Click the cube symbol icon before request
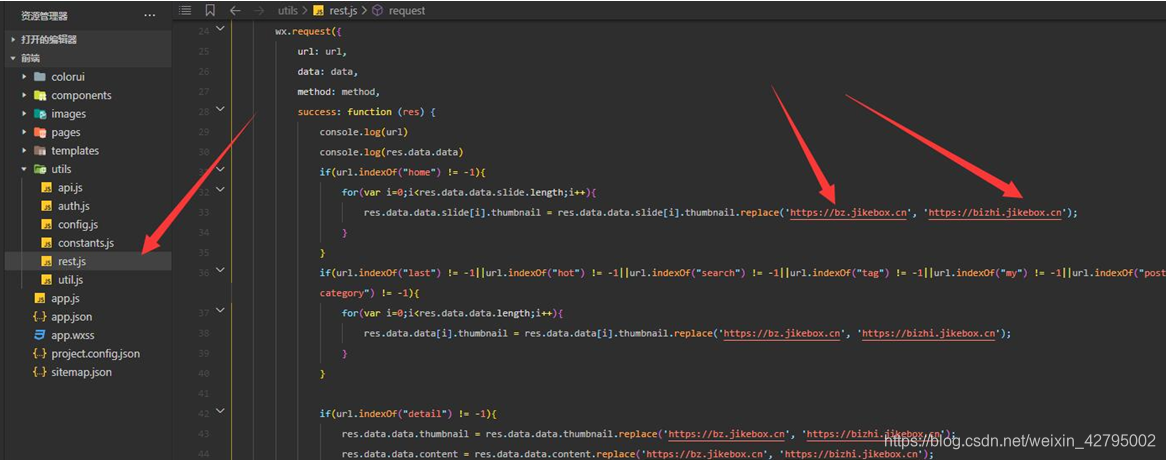This screenshot has height=460, width=1166. pos(377,10)
